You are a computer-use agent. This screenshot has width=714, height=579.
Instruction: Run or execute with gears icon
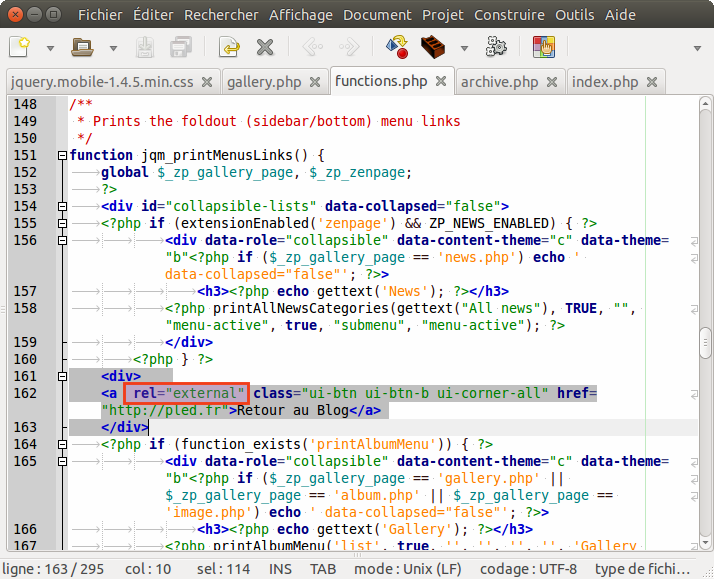pos(496,47)
